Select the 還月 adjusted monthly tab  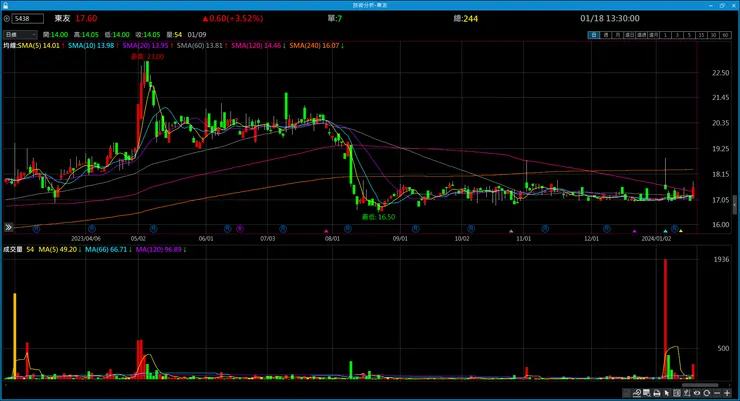pyautogui.click(x=653, y=35)
